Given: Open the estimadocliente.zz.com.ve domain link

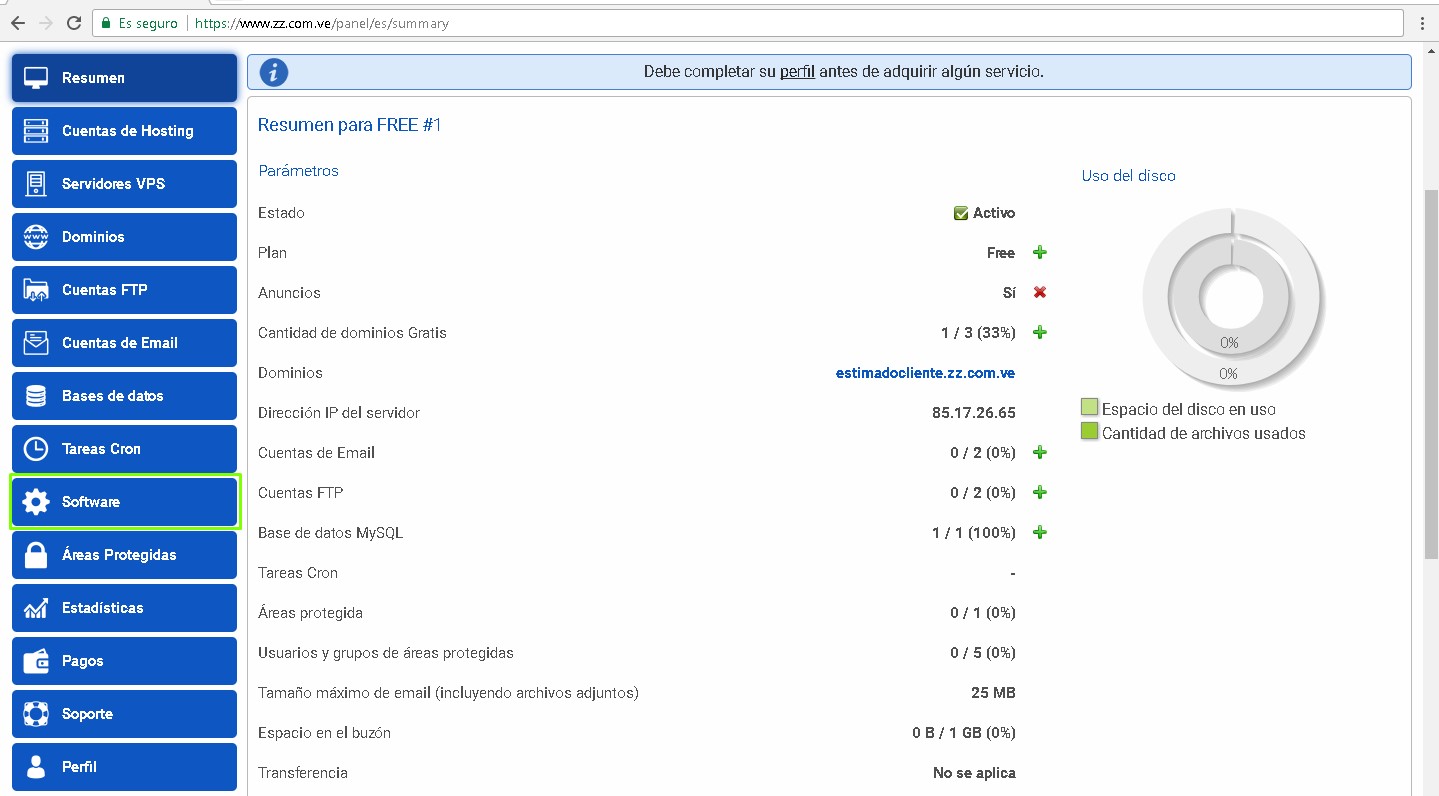Looking at the screenshot, I should (x=925, y=373).
